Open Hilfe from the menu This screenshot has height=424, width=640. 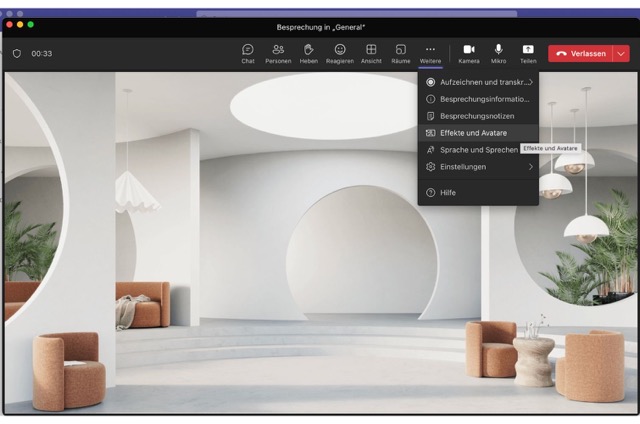coord(478,193)
